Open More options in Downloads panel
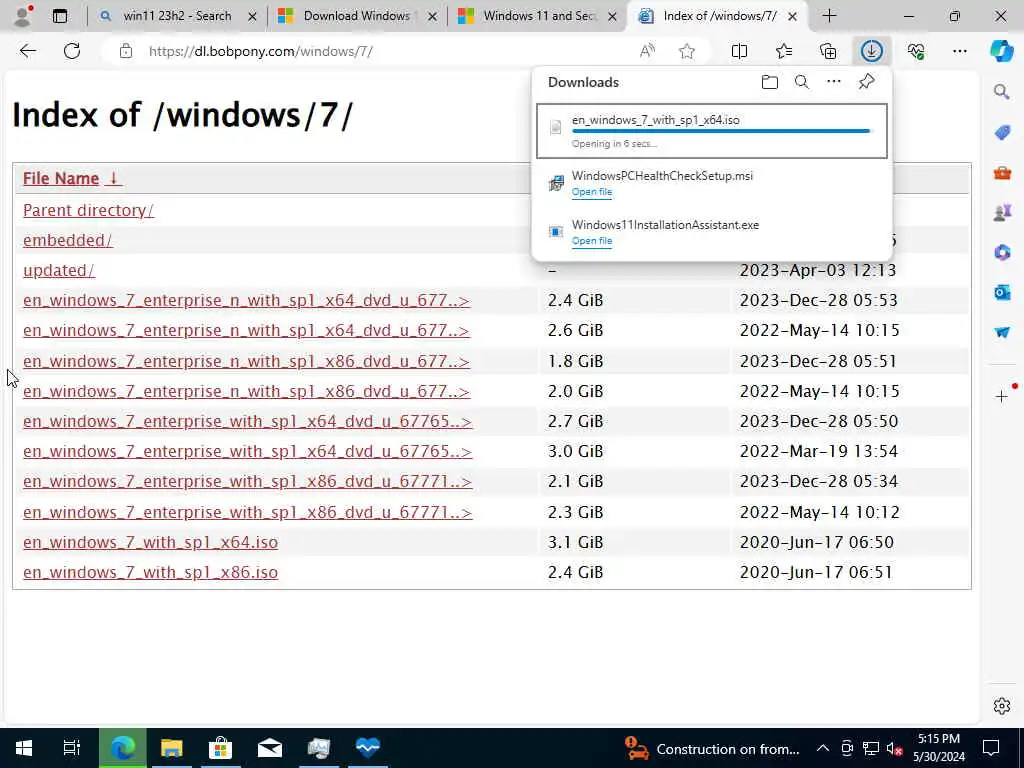The image size is (1024, 768). tap(834, 82)
